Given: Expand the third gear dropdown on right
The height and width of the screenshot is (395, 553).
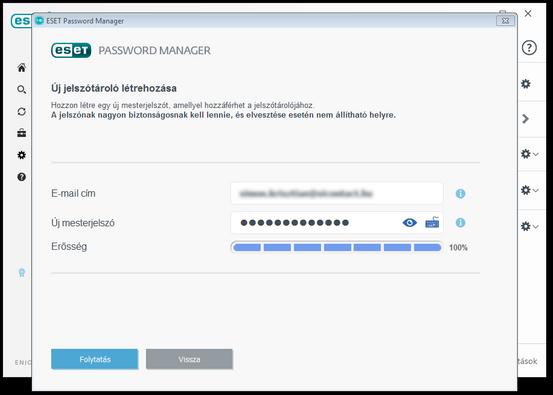Looking at the screenshot, I should tap(530, 190).
